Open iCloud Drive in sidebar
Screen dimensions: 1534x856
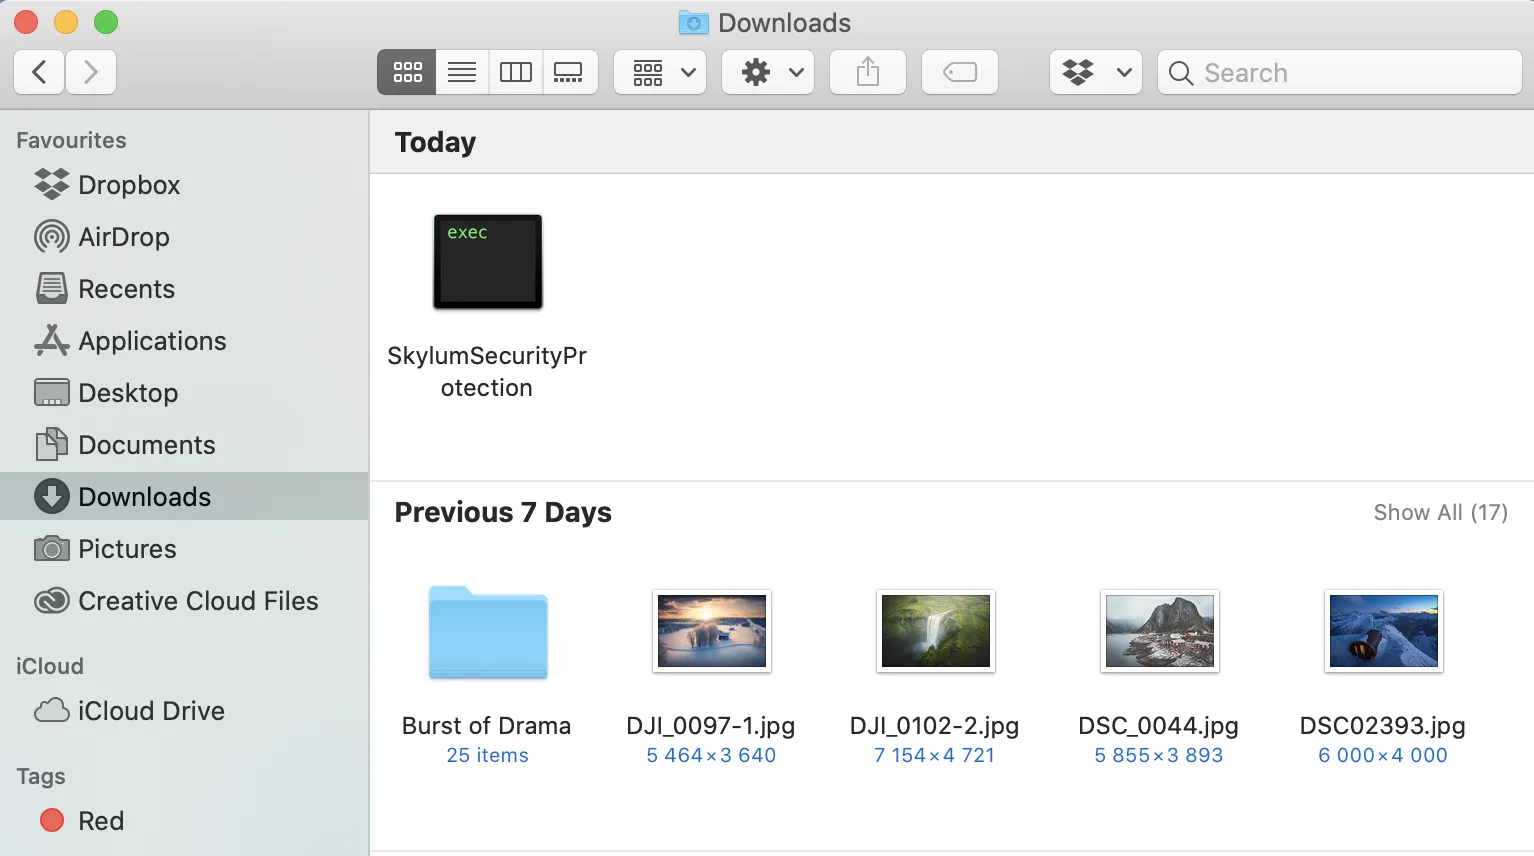coord(151,711)
